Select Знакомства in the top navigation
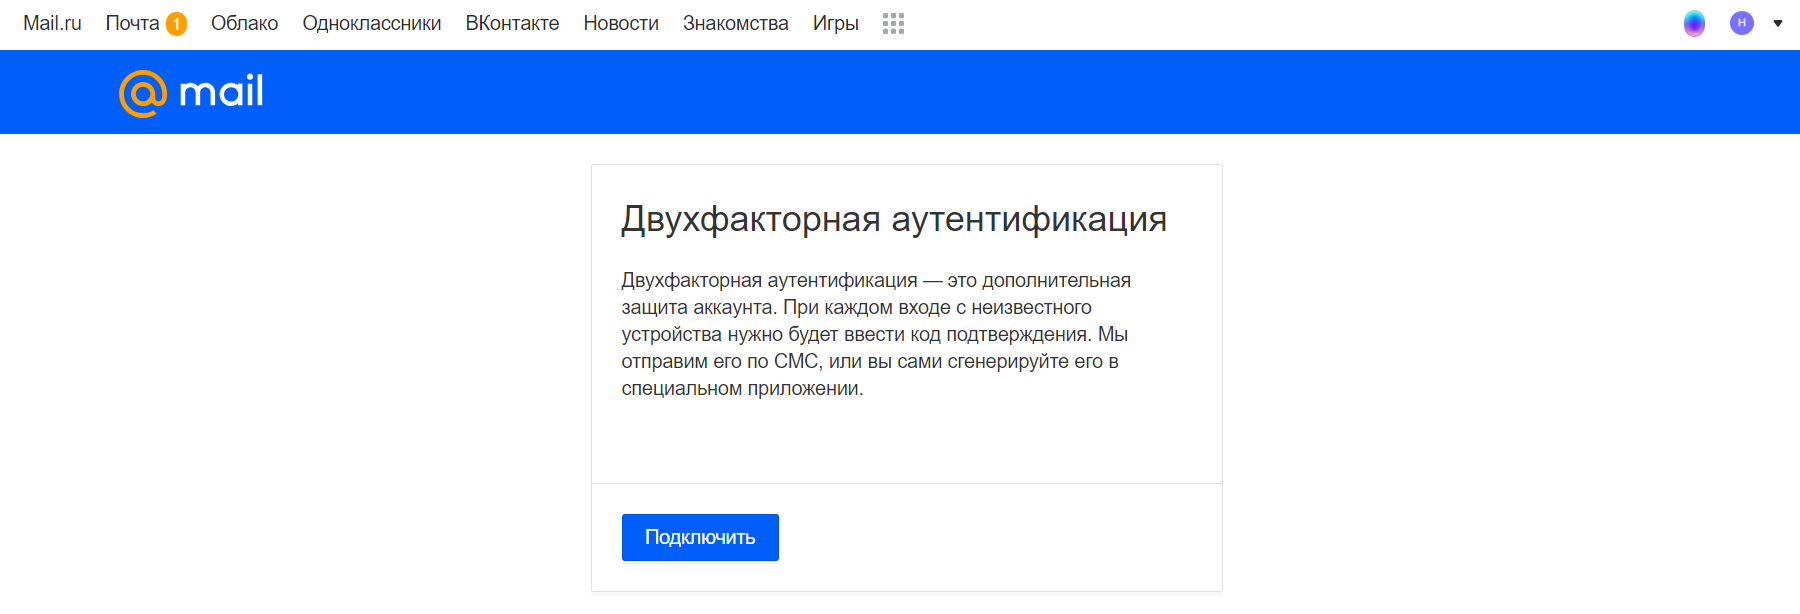Screen dimensions: 1800x614 pyautogui.click(x=736, y=23)
